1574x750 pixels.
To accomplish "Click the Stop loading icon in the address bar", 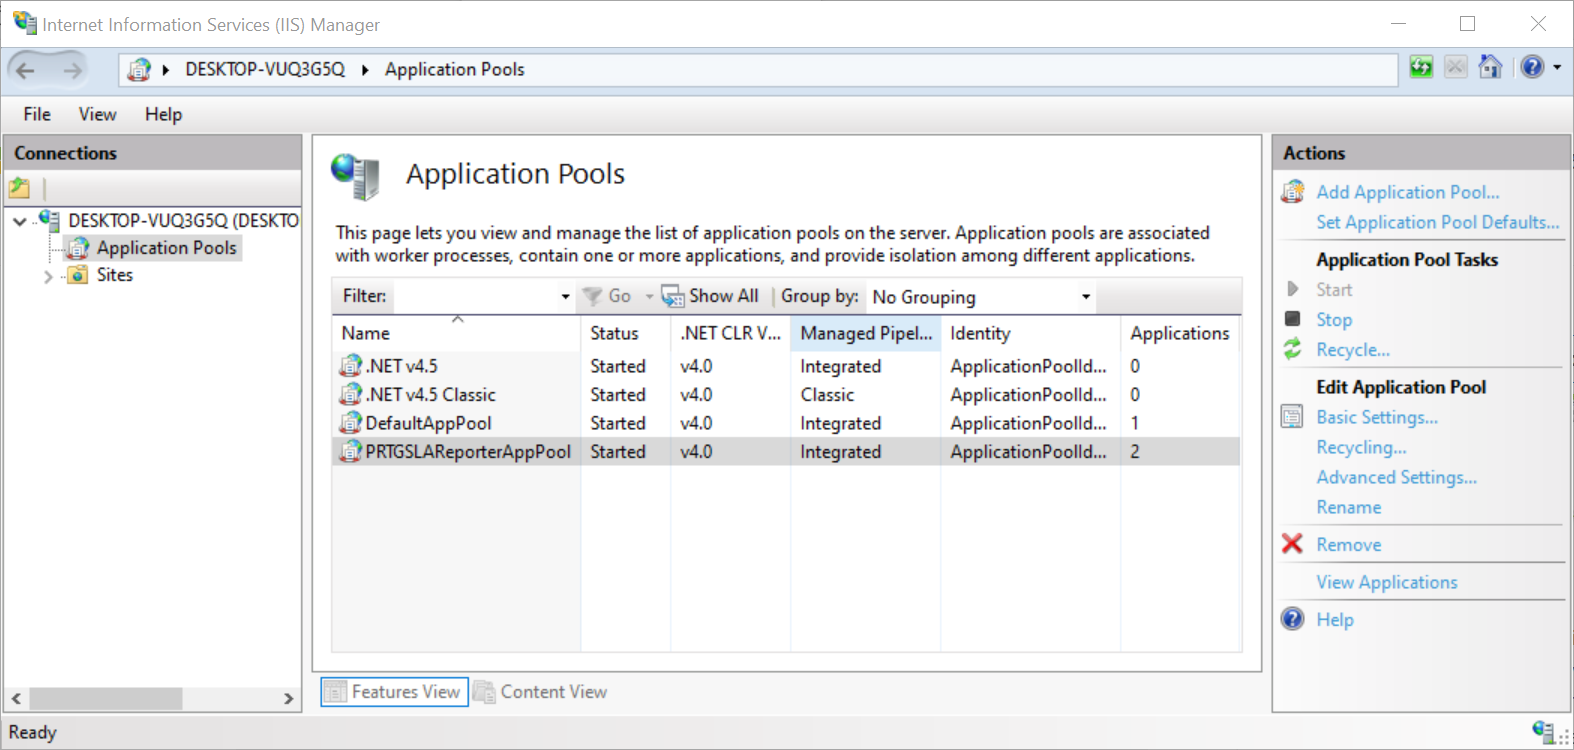I will coord(1456,68).
